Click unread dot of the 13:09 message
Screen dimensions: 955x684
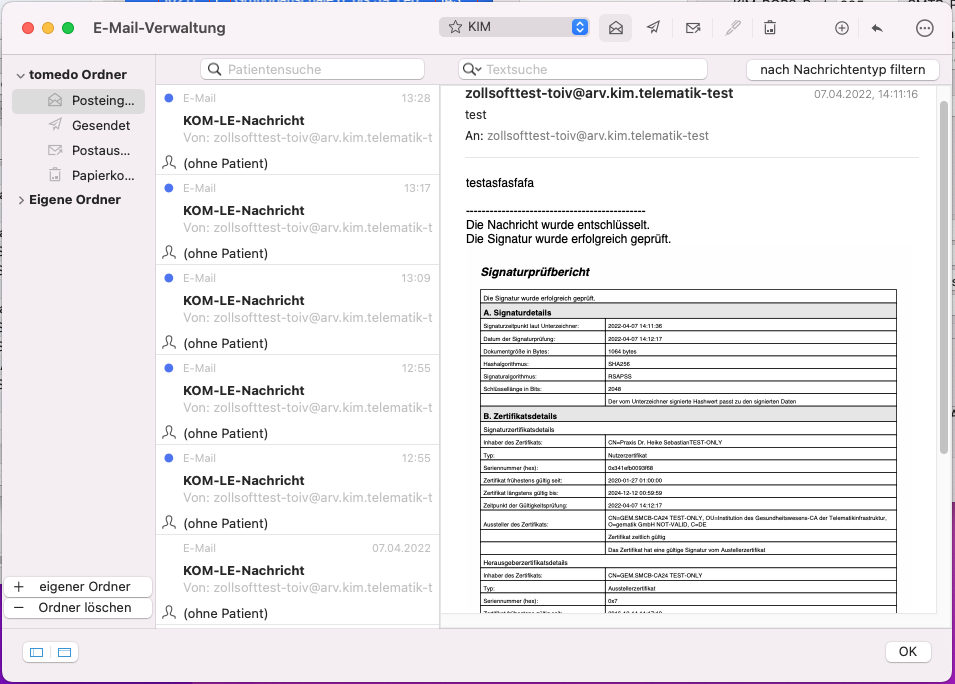click(169, 278)
